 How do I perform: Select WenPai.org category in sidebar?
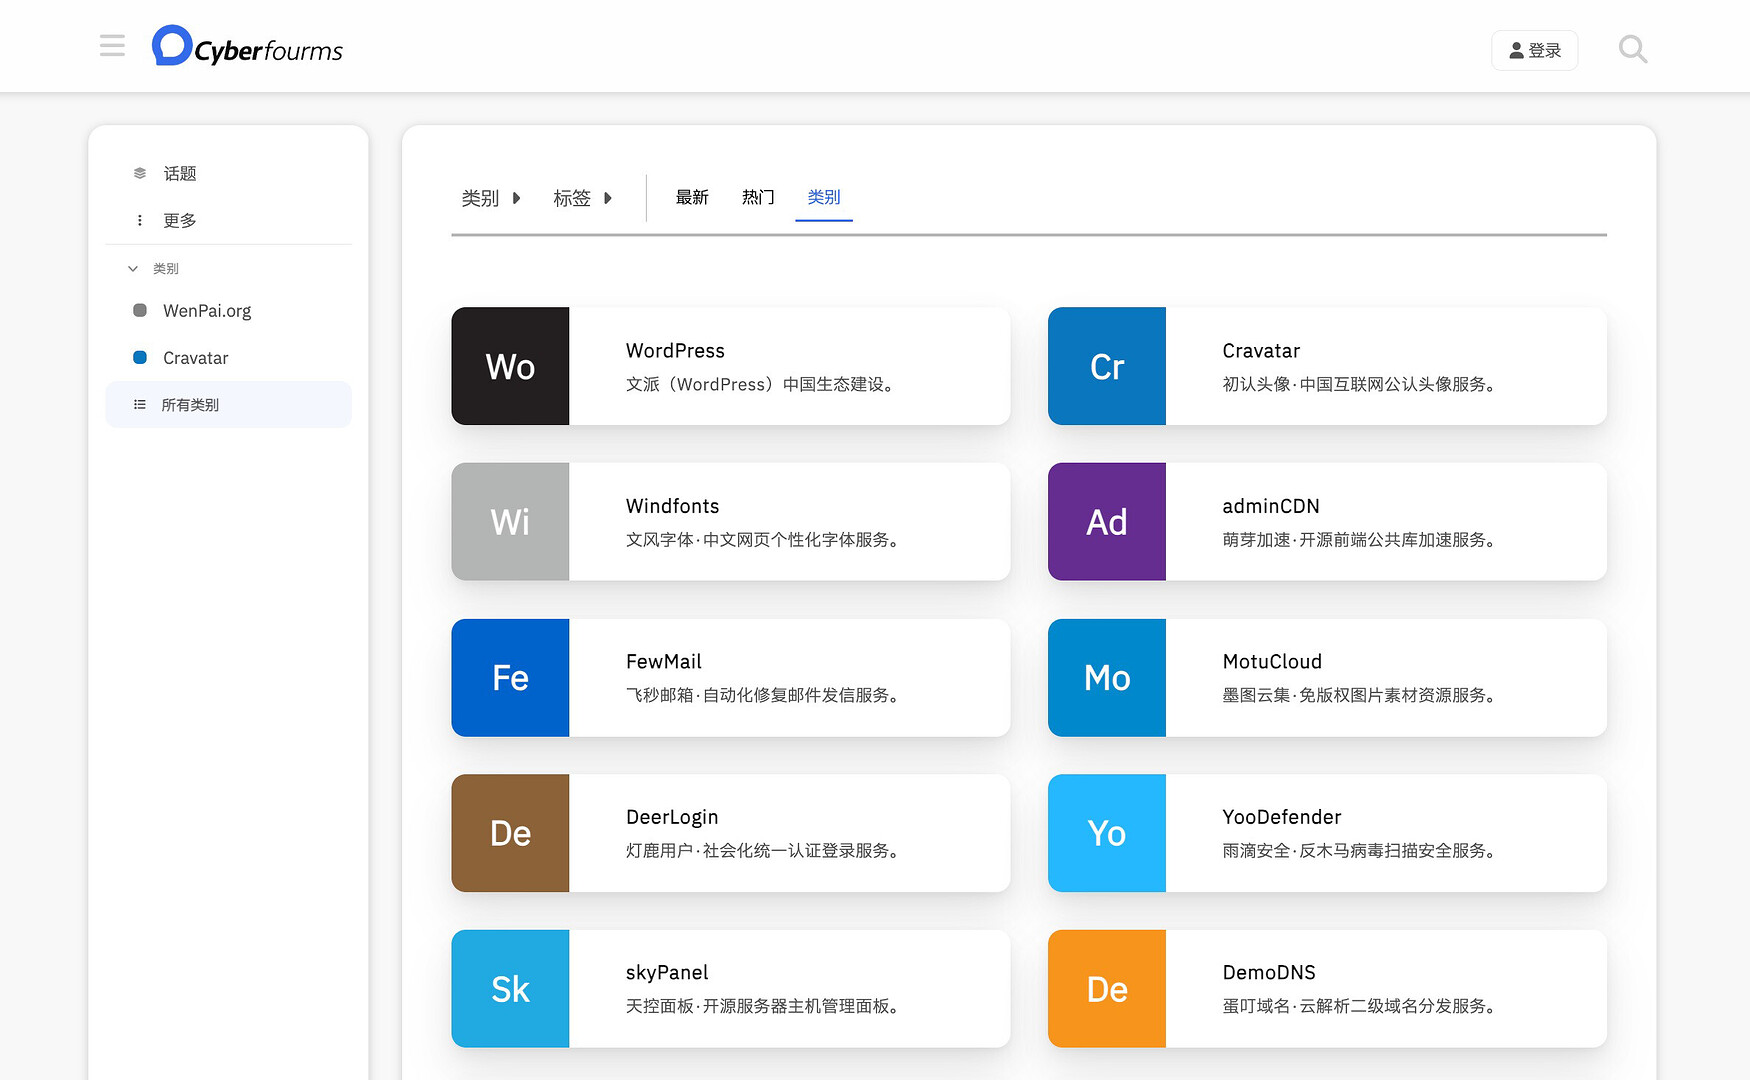point(207,311)
